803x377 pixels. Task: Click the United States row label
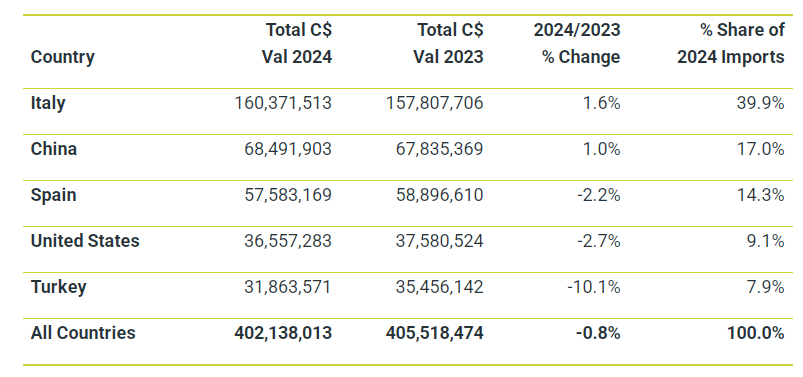point(85,241)
